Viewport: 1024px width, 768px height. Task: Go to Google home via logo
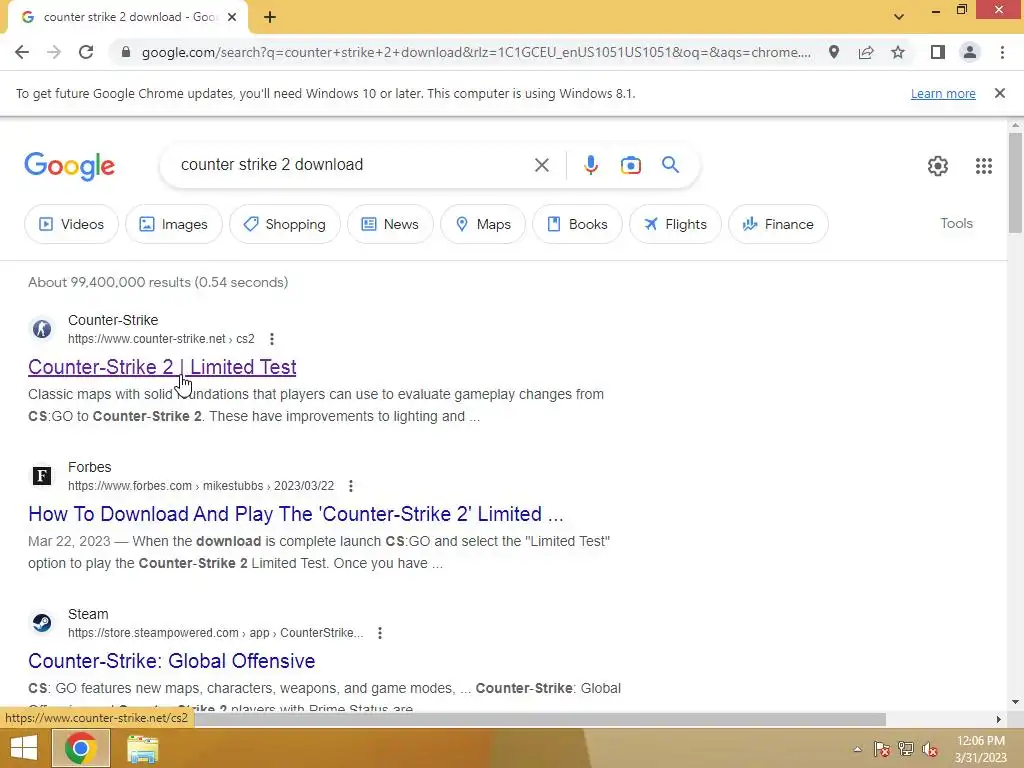(x=69, y=166)
